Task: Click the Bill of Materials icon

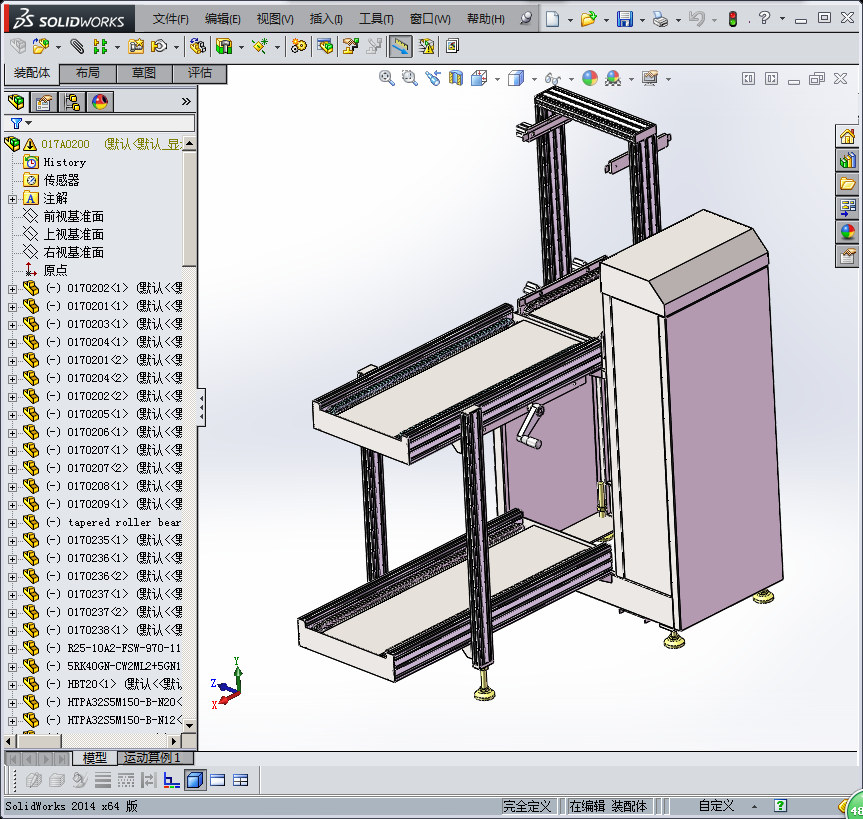Action: pyautogui.click(x=325, y=46)
